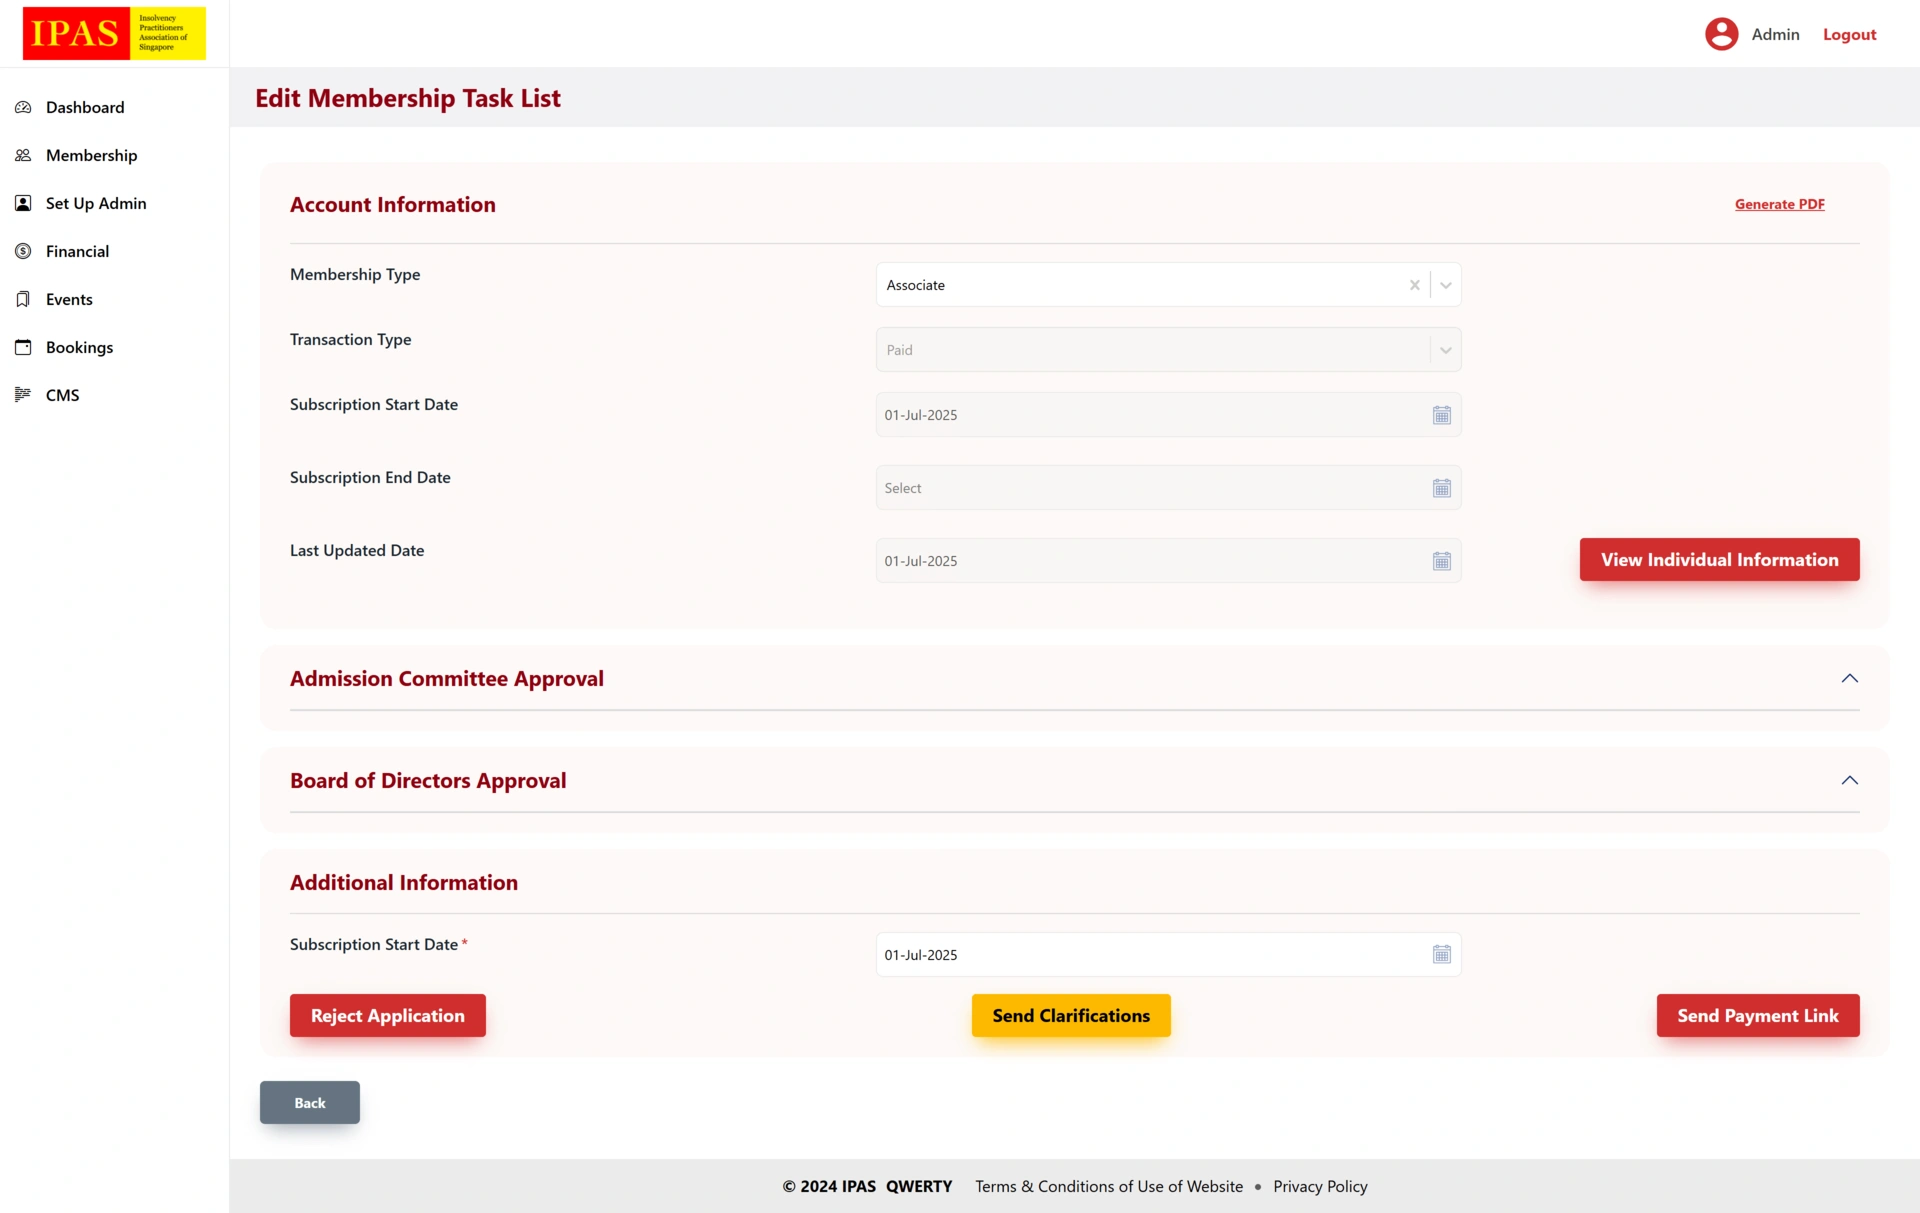Click the Financial dollar icon in sidebar
Screen dimensions: 1920x1213
[23, 251]
